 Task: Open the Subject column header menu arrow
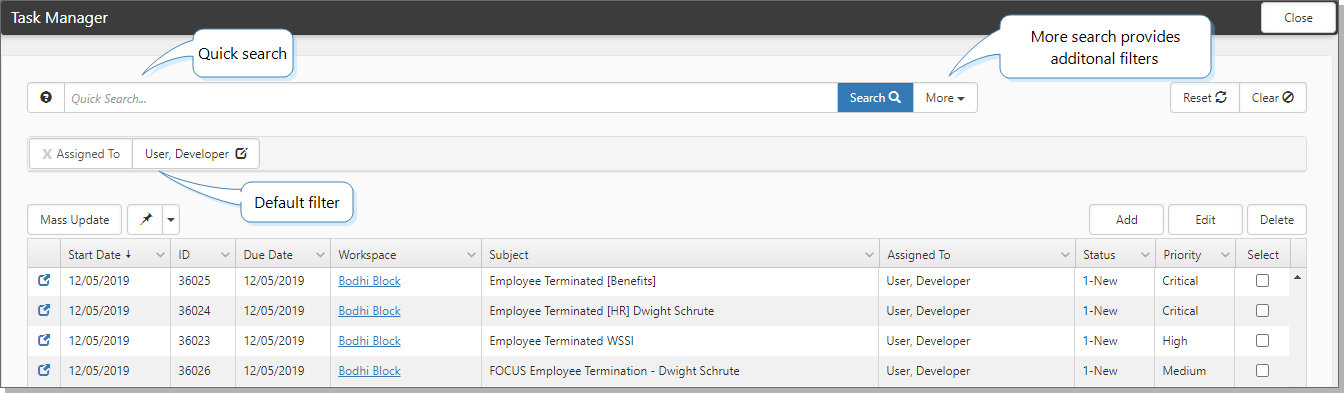[869, 255]
